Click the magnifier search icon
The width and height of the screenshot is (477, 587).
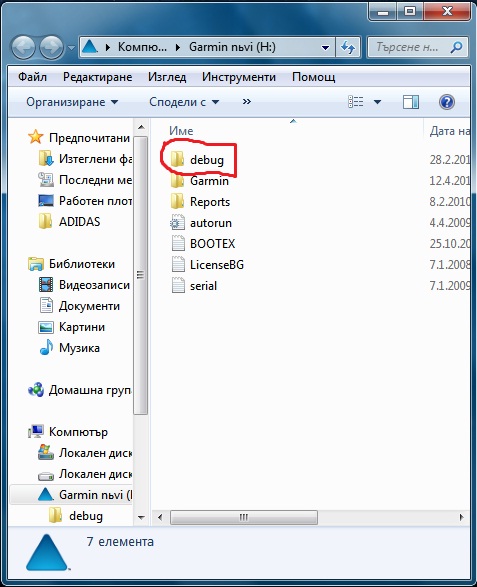[x=457, y=47]
